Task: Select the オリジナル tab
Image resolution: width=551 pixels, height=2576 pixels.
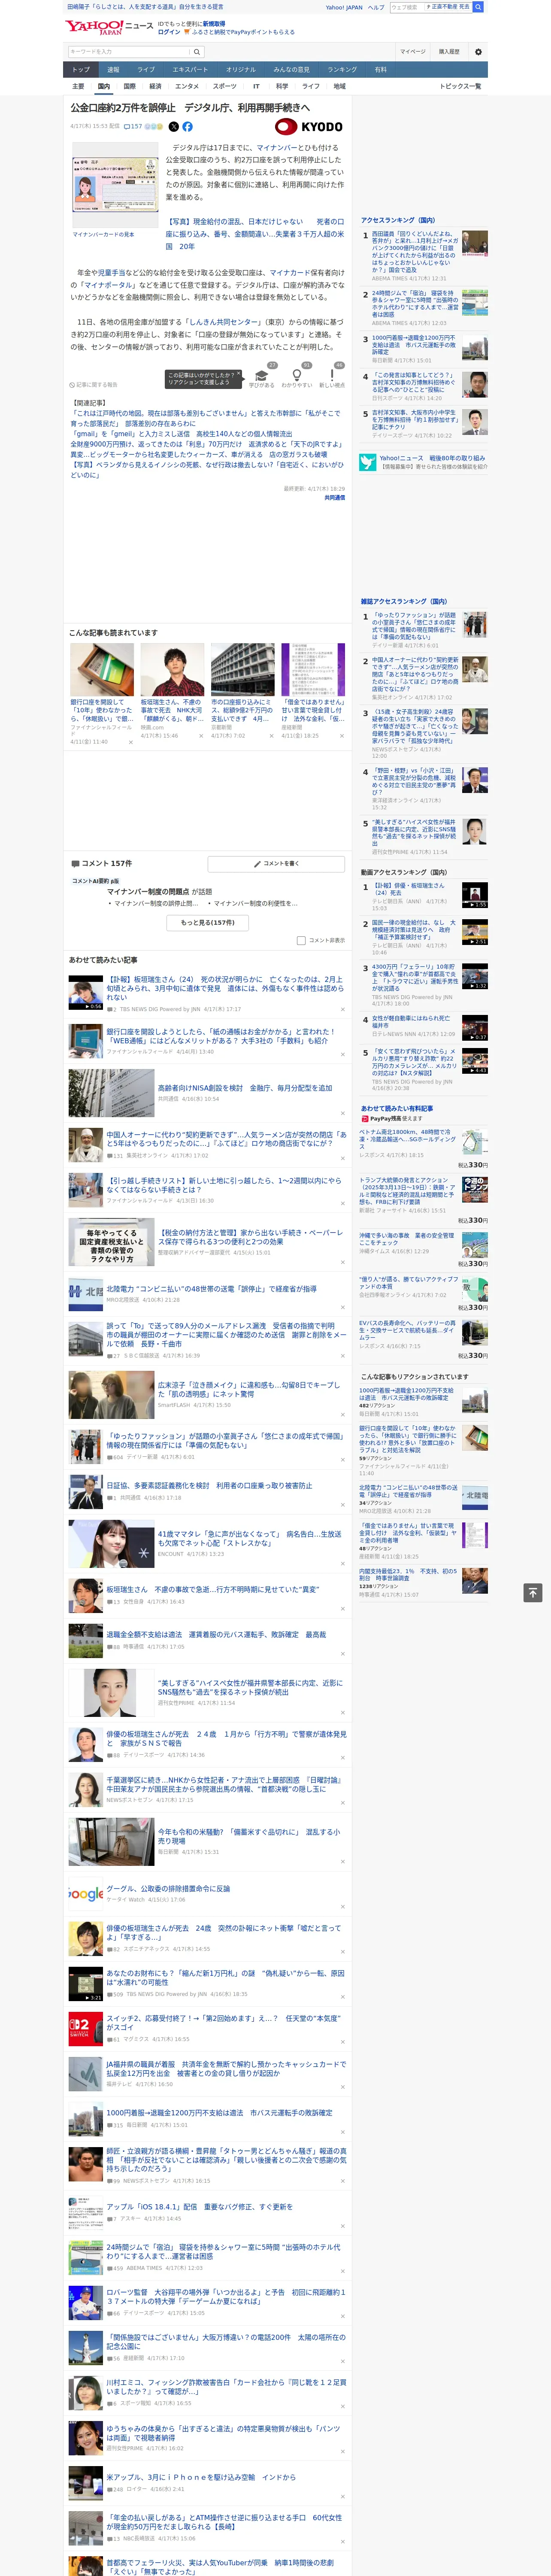Action: click(x=241, y=70)
